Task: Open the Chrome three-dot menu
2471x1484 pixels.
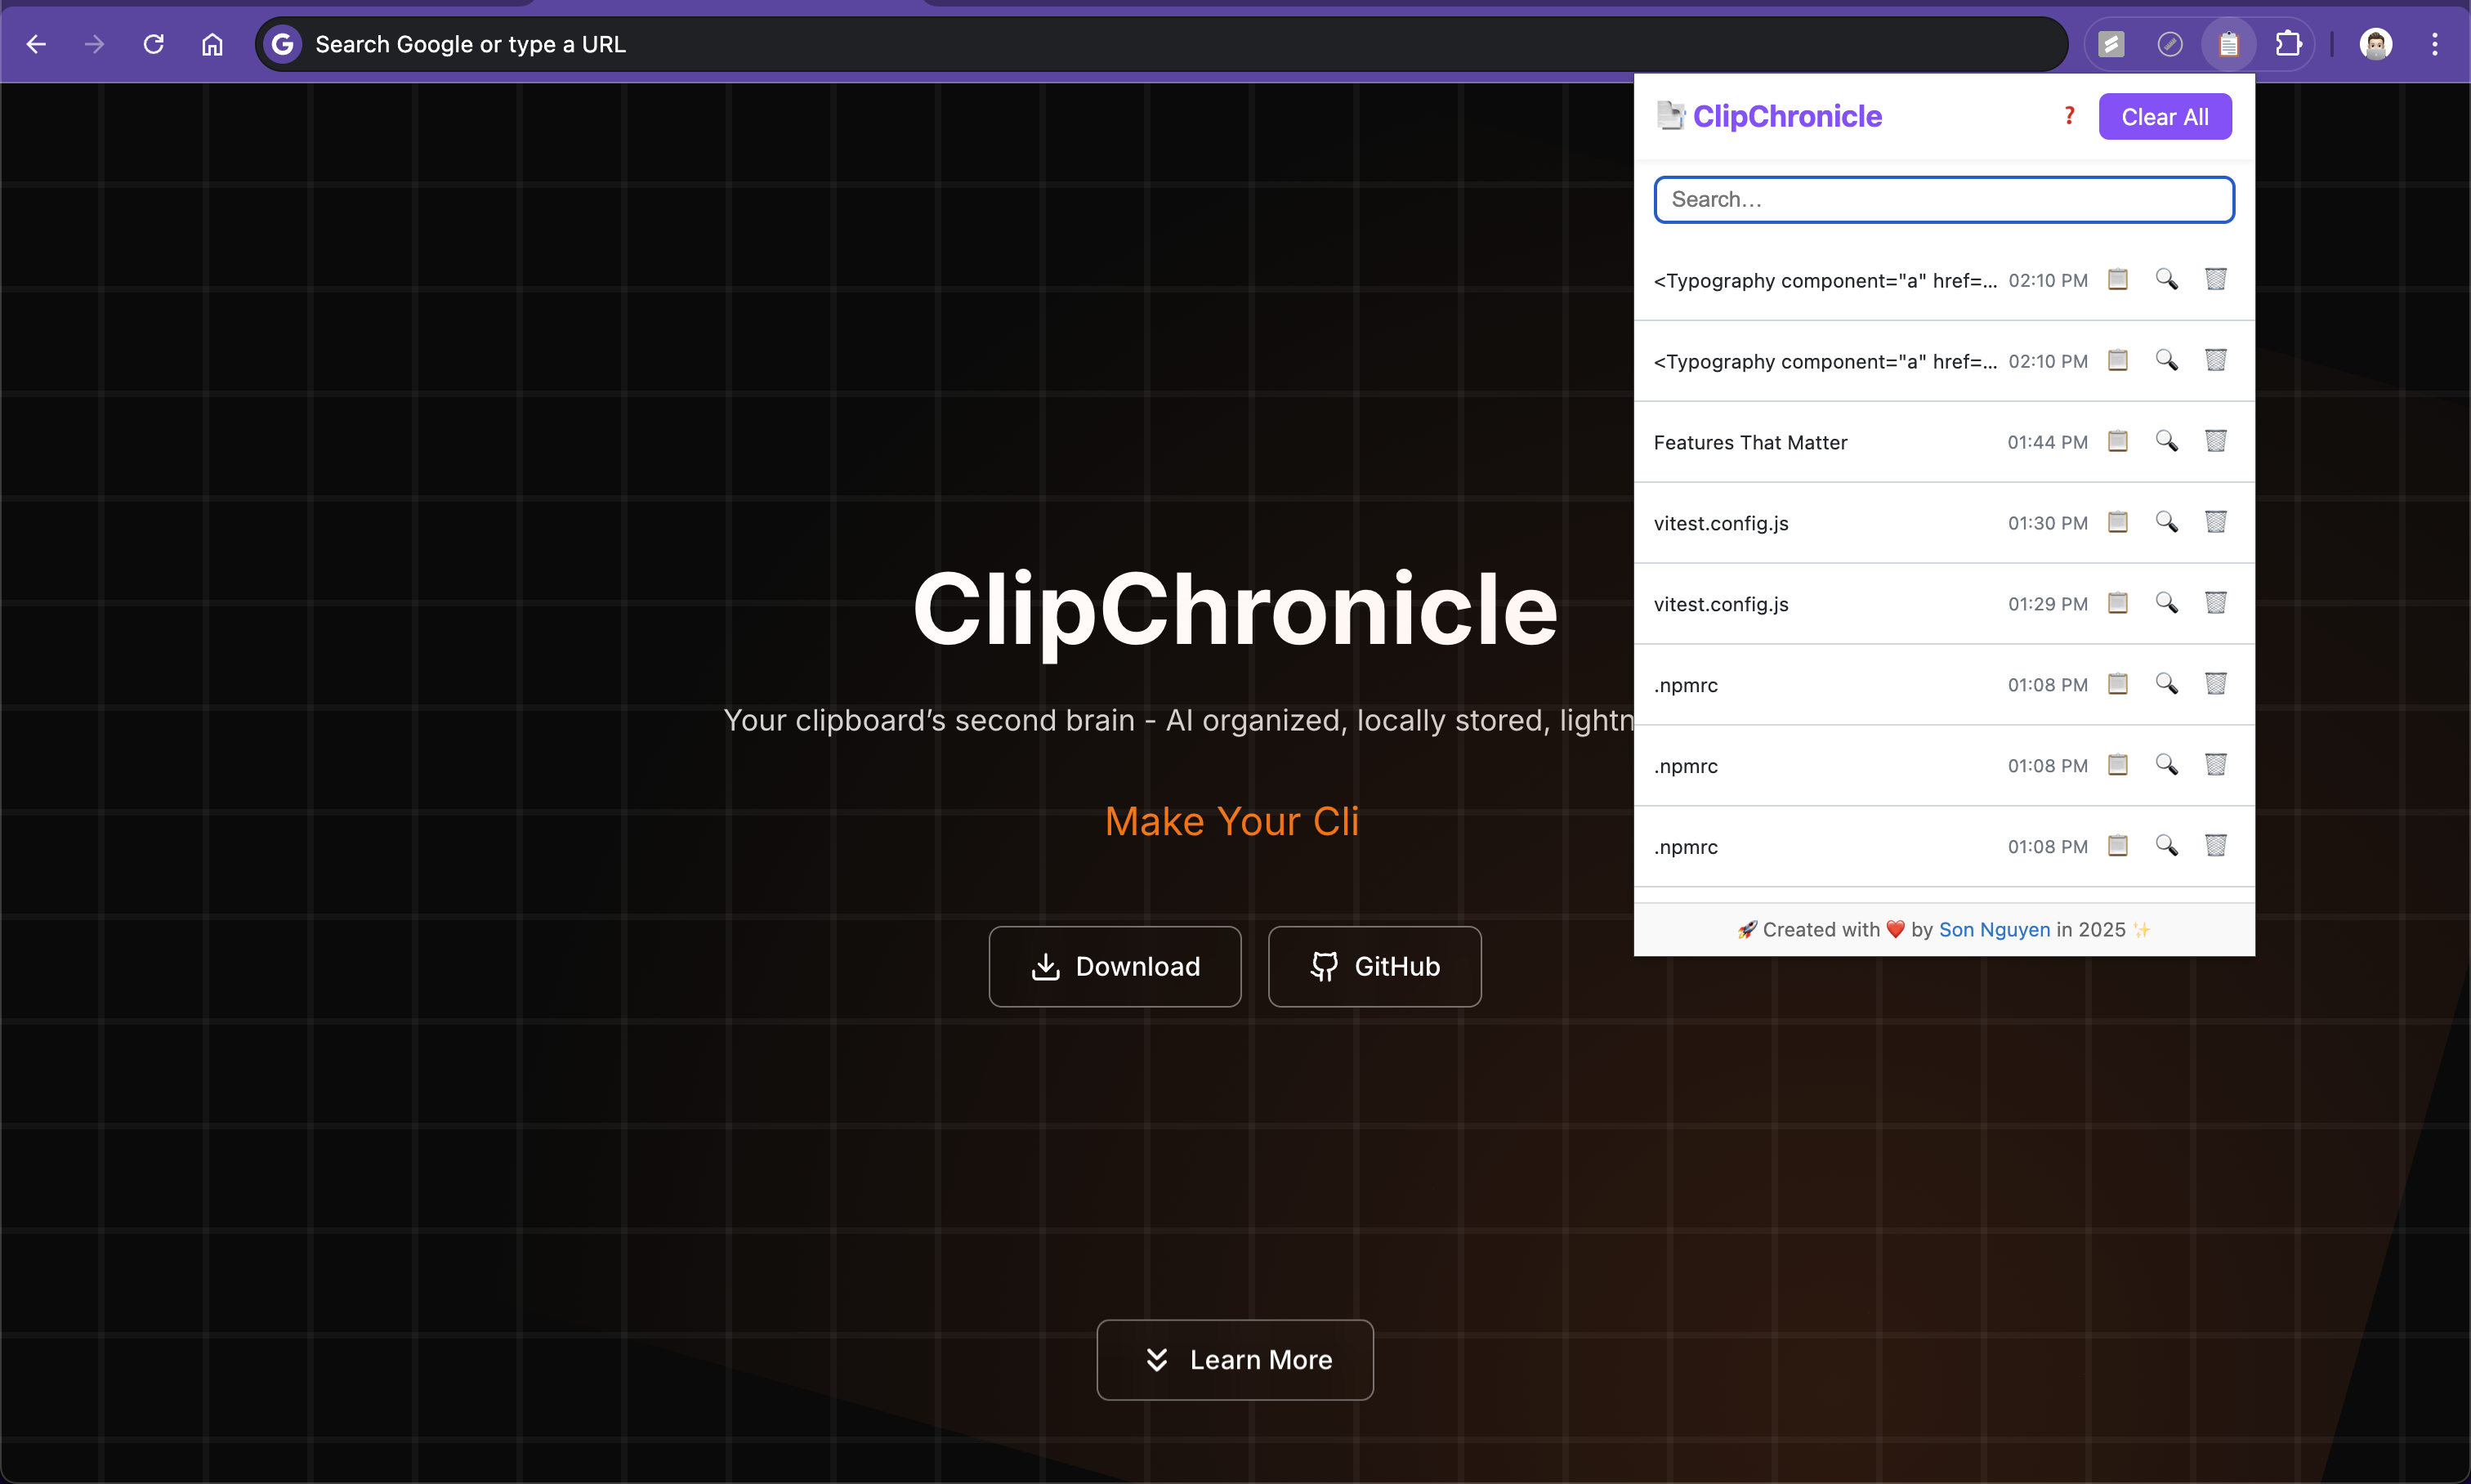Action: click(2434, 44)
